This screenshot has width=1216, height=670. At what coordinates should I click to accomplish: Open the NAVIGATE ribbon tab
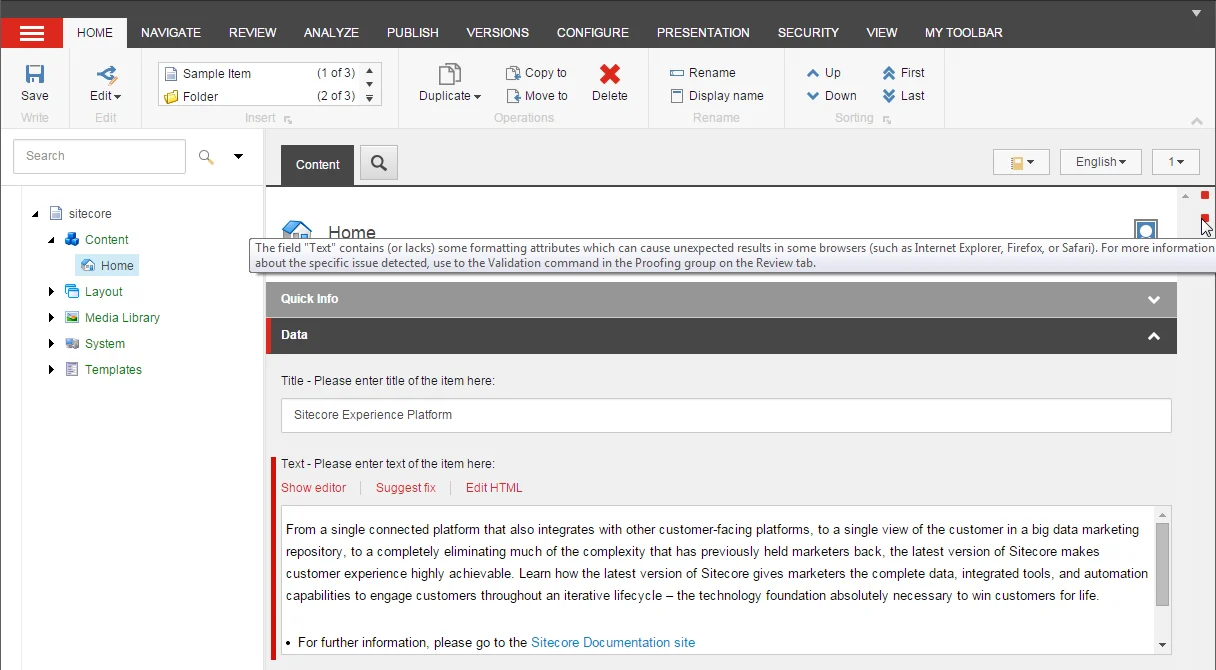(171, 33)
